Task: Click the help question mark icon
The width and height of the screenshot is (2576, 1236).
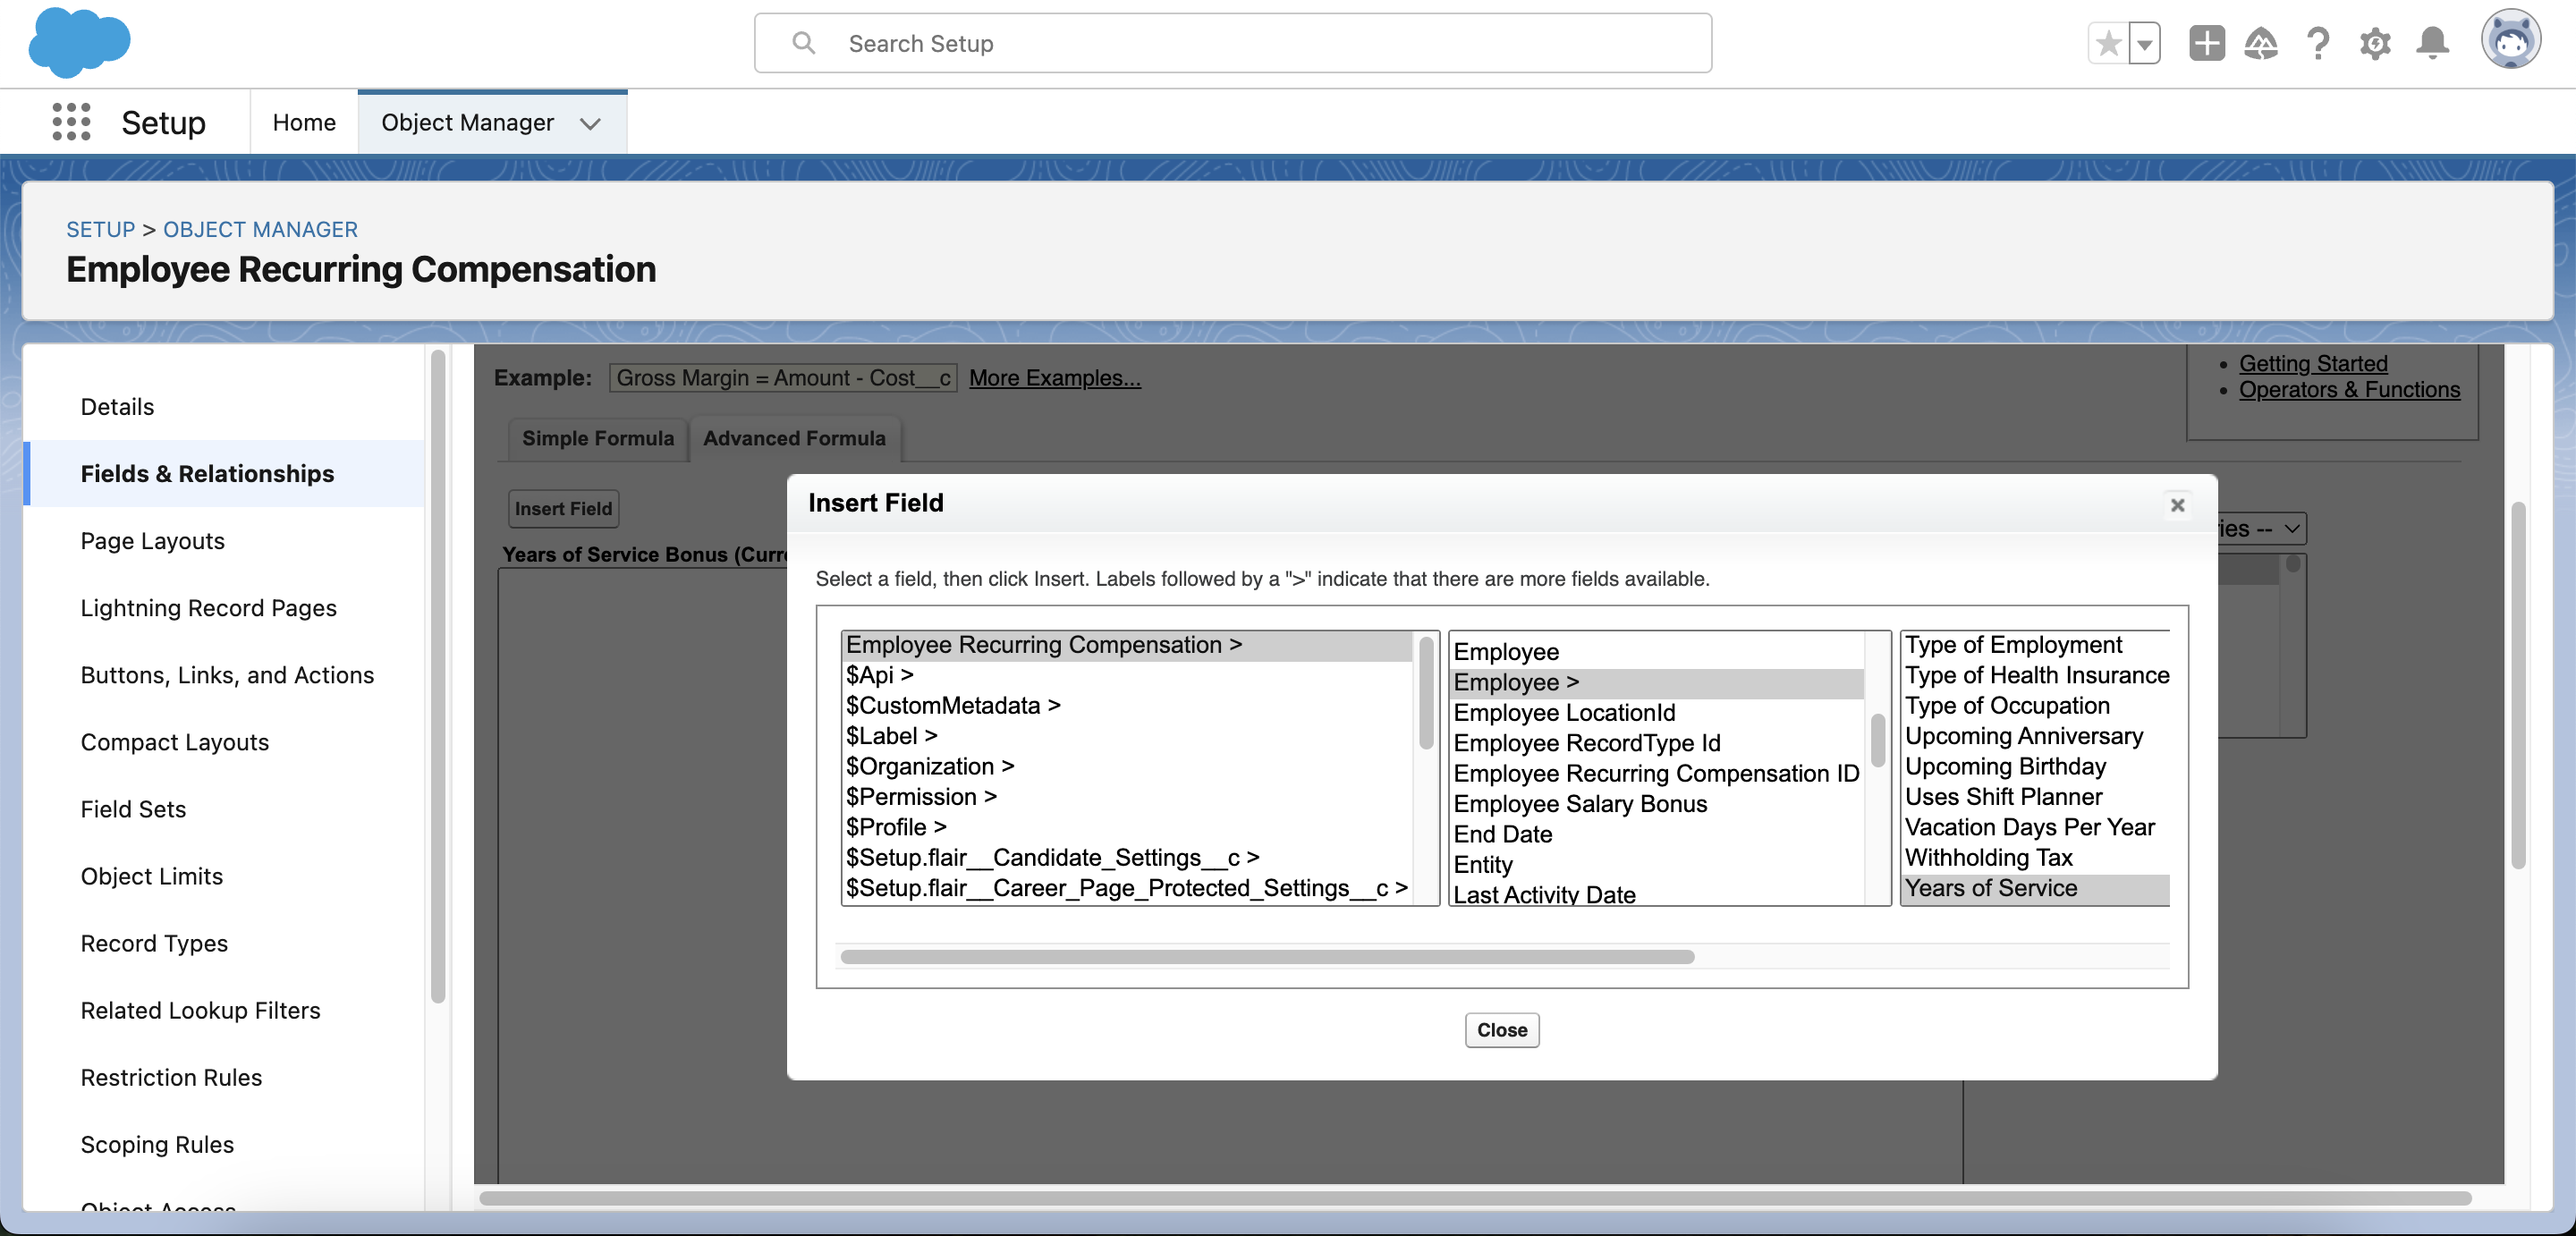Action: pos(2318,43)
